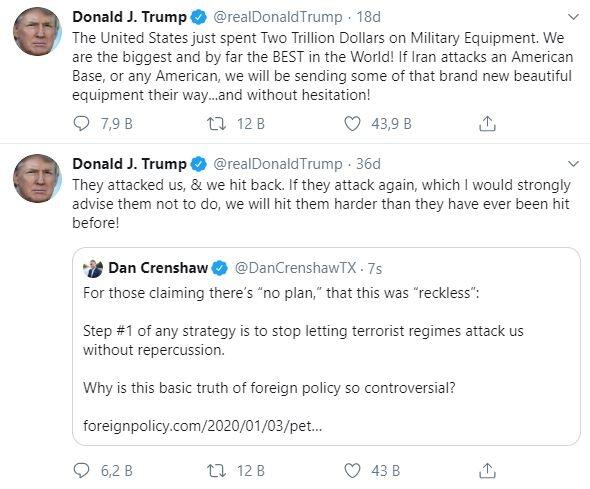Image resolution: width=590 pixels, height=489 pixels.
Task: Open Trump's profile picture on first tweet
Action: tap(37, 32)
